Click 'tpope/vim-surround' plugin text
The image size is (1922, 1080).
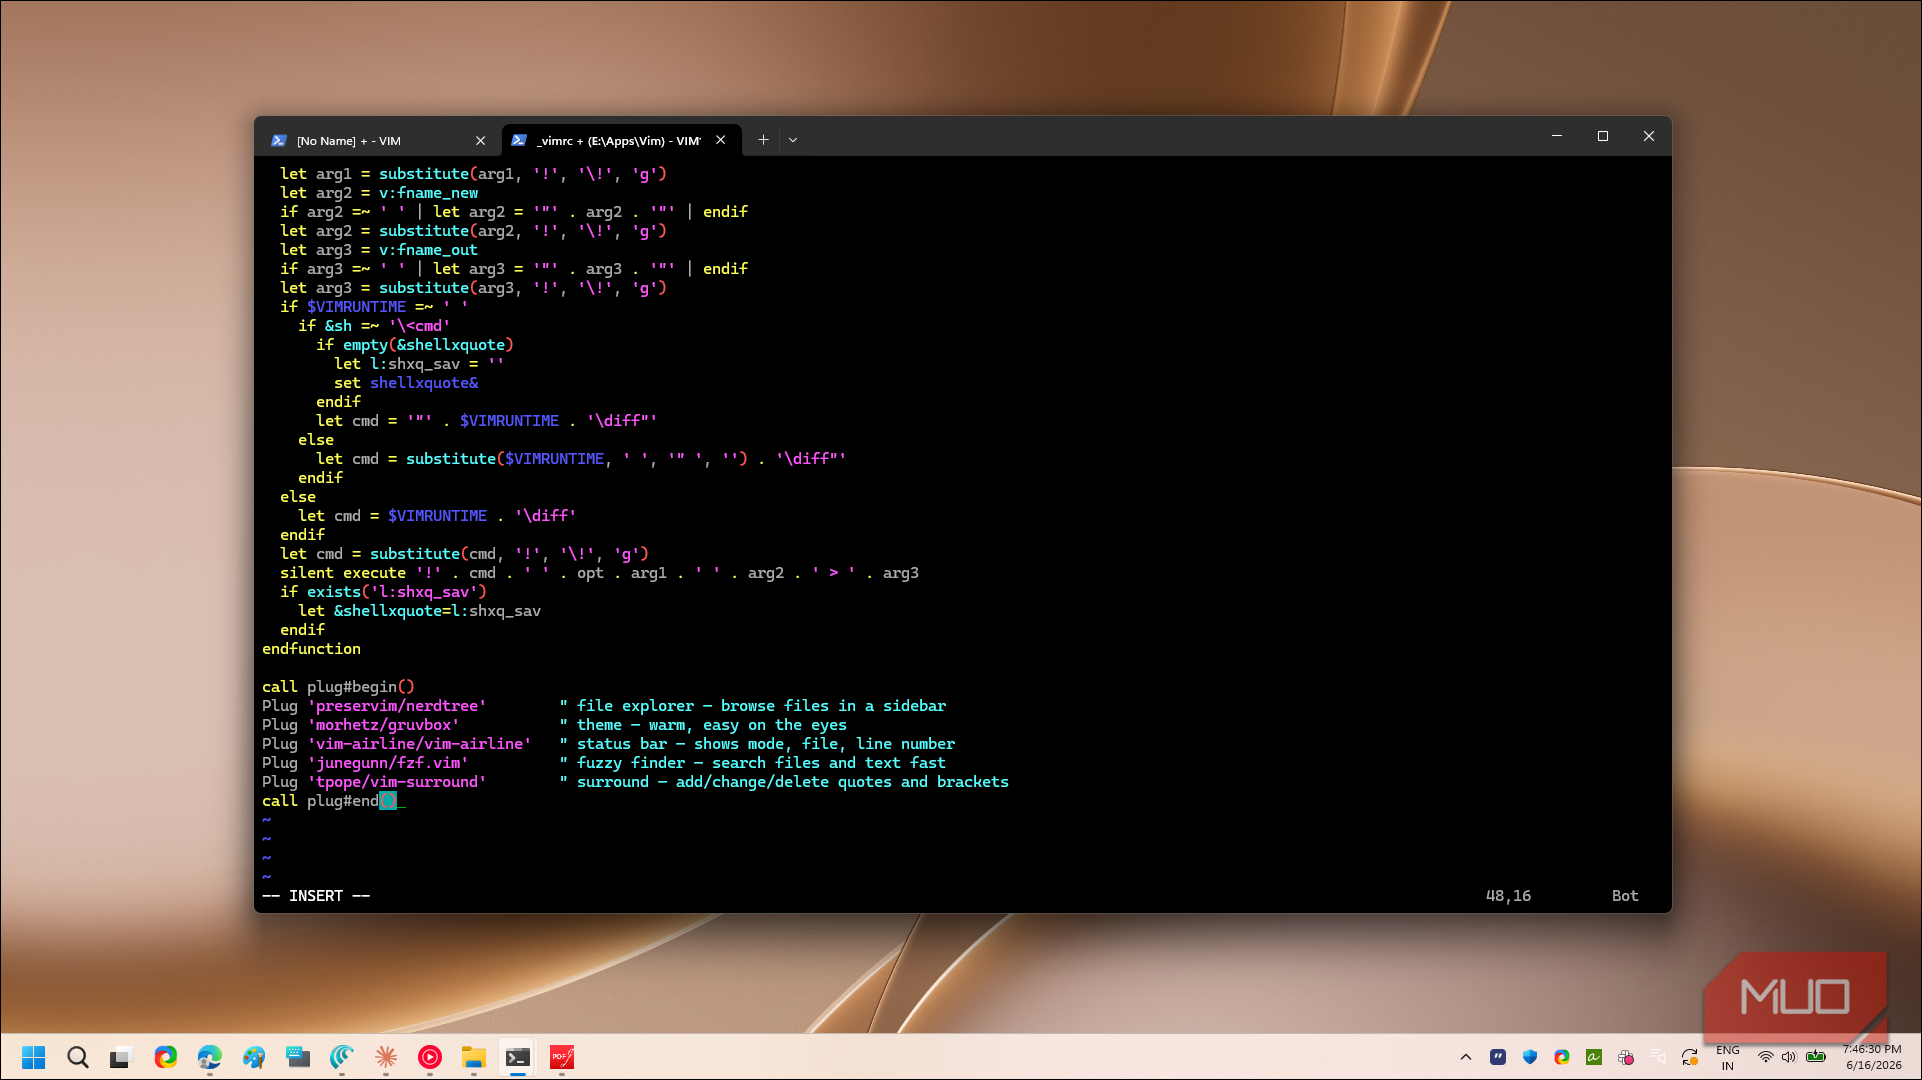coord(396,782)
